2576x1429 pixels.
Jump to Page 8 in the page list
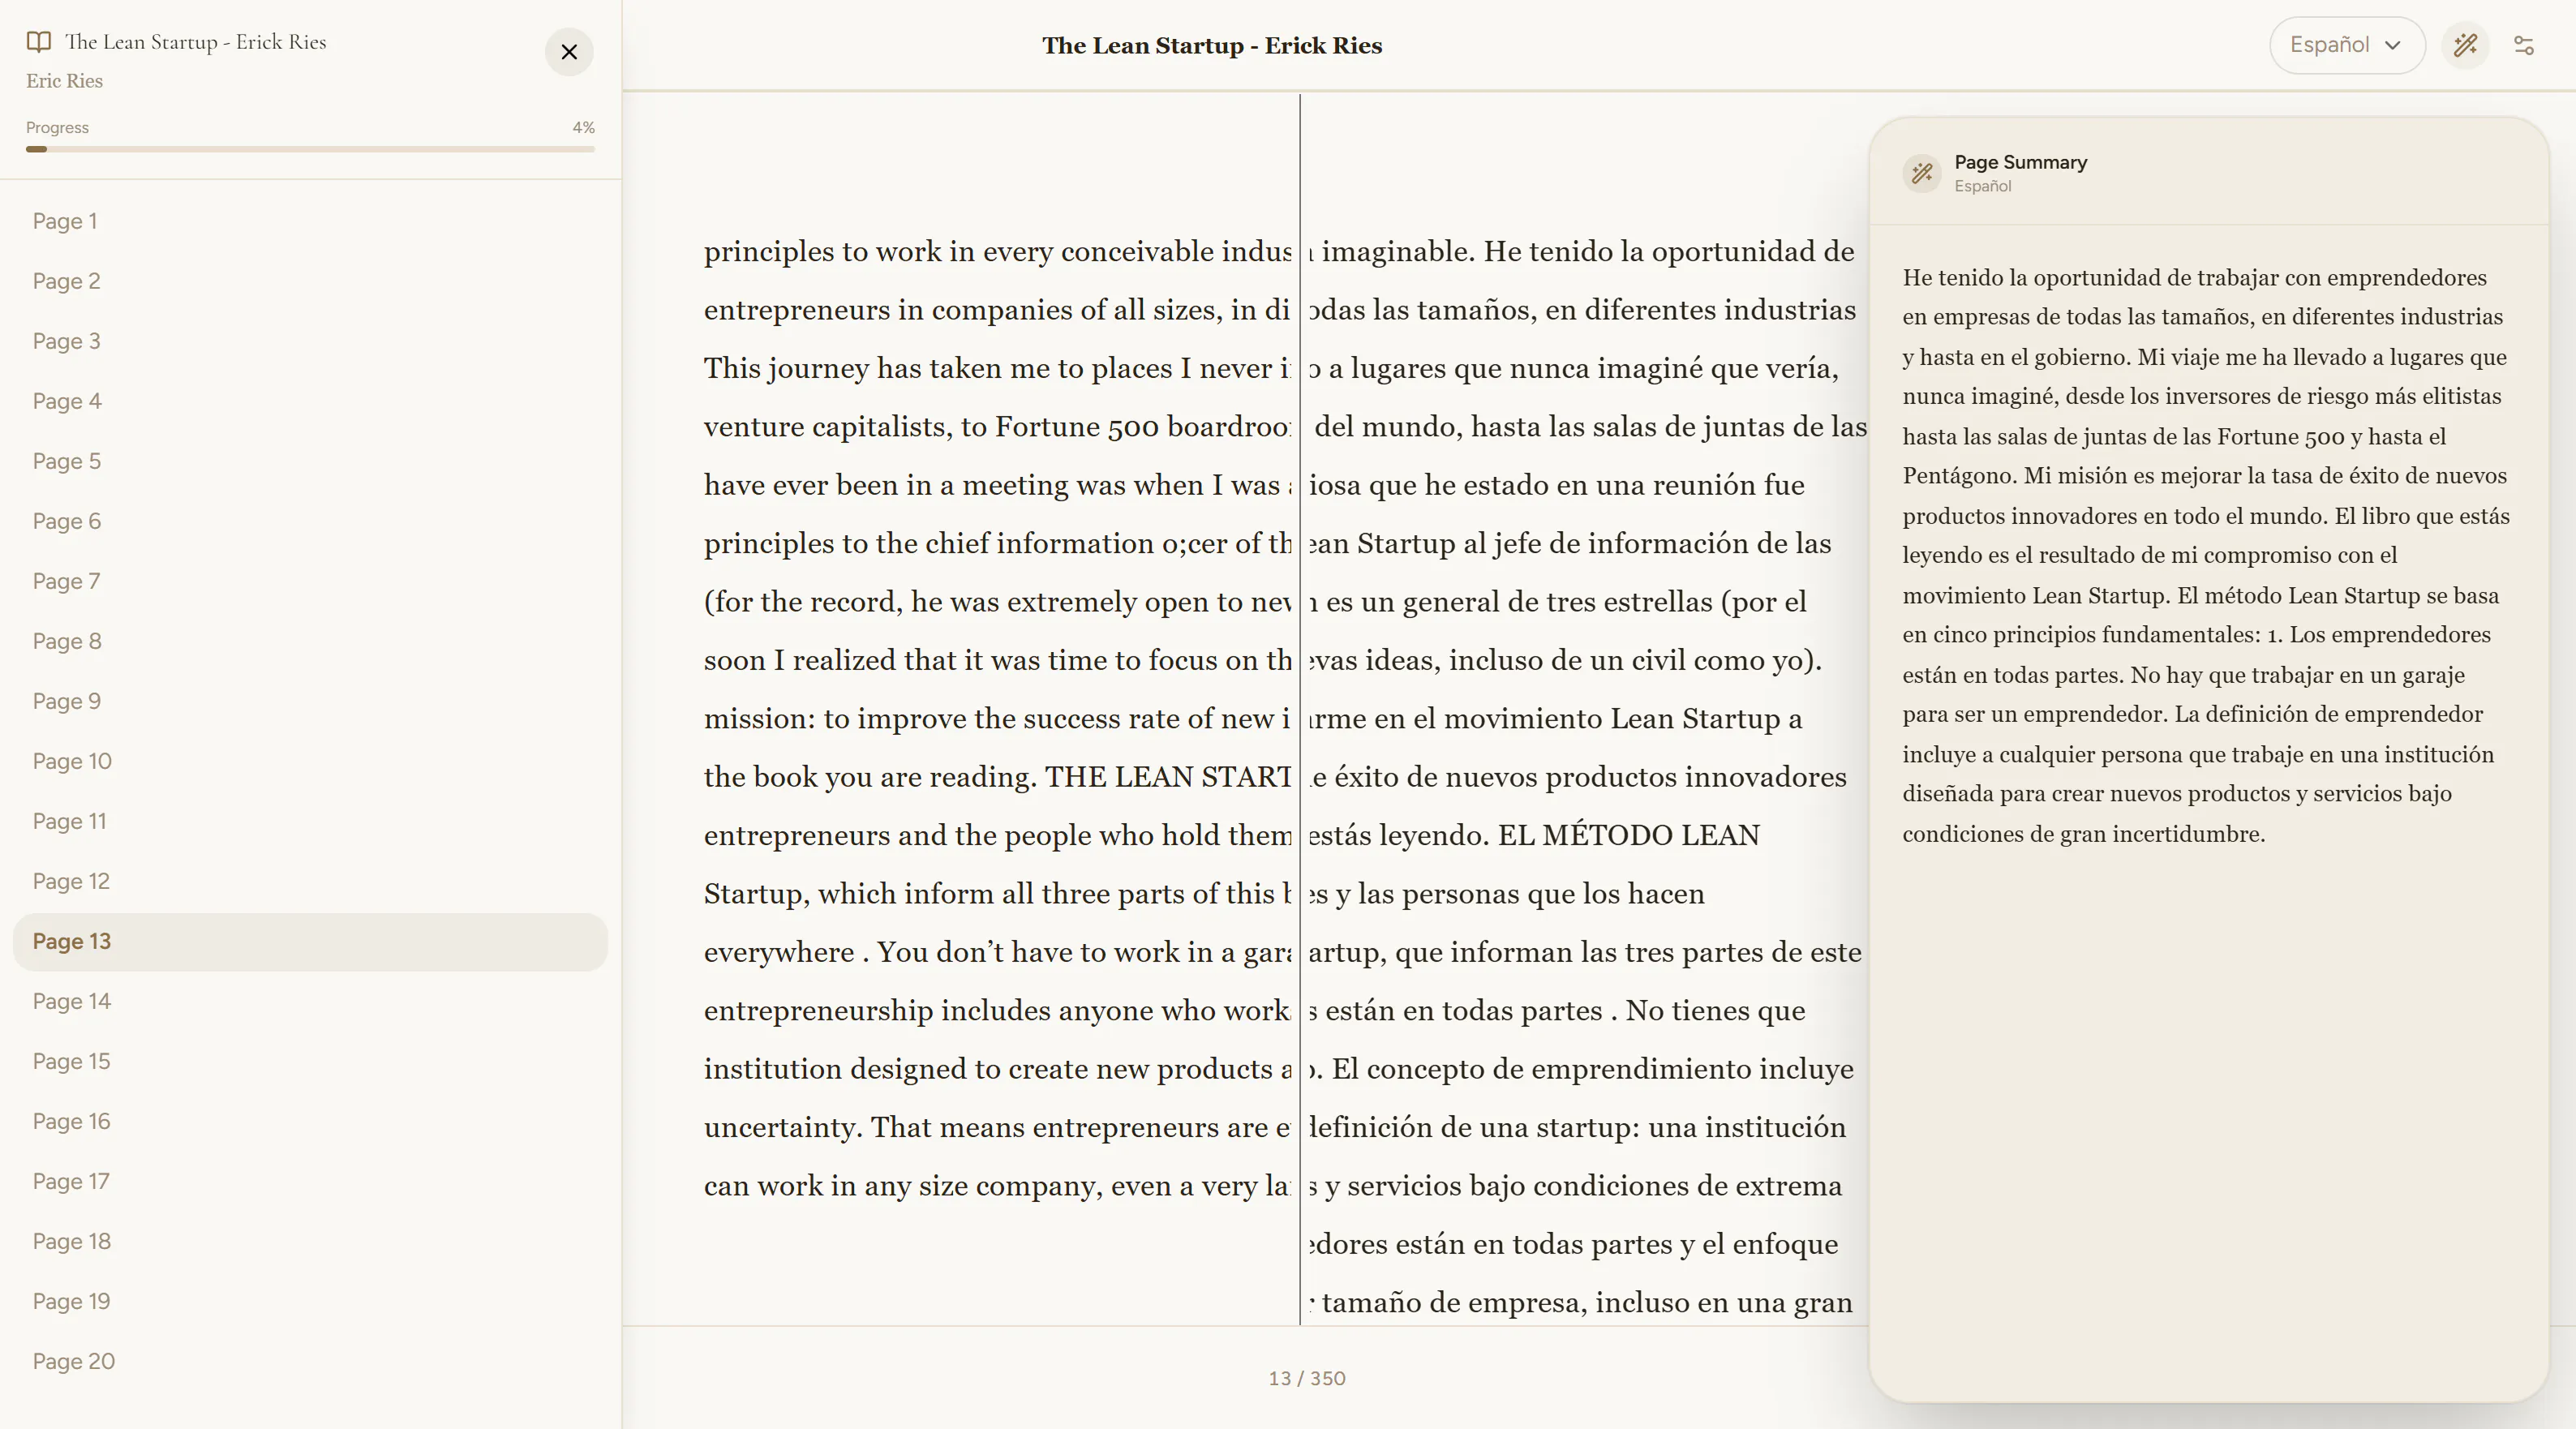click(310, 641)
